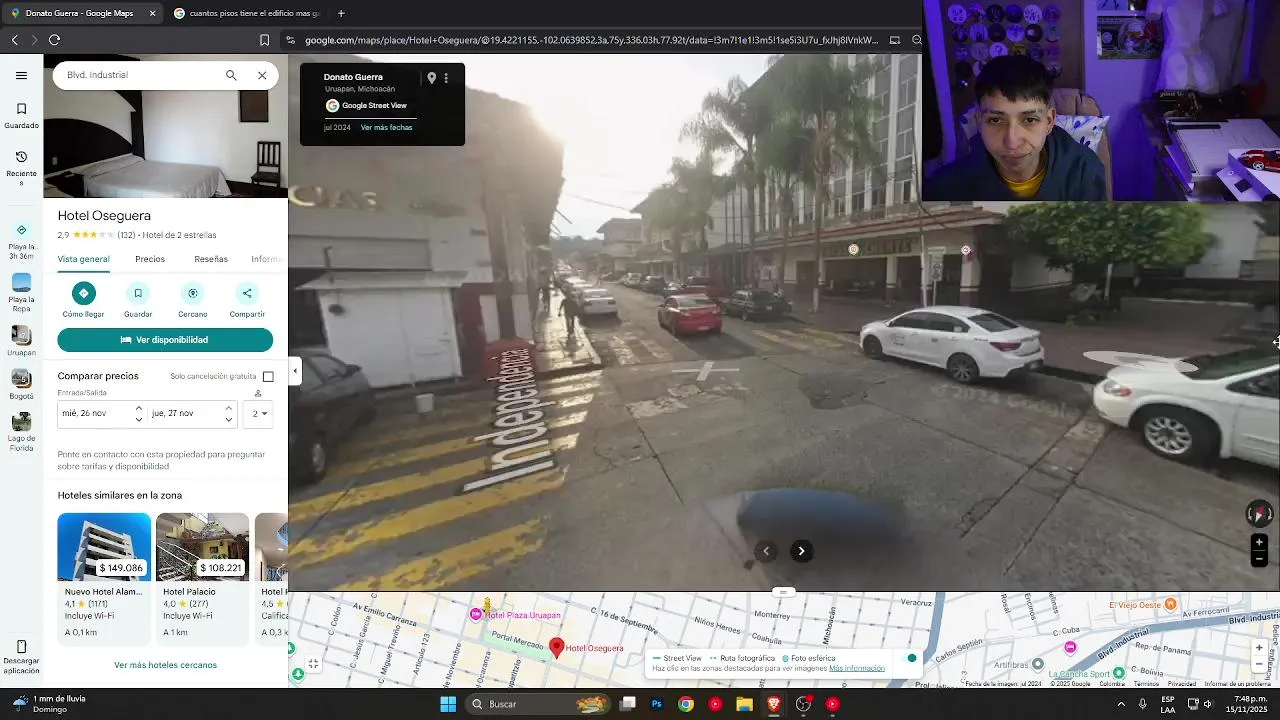The image size is (1280, 720).
Task: Clear the Blvd. Industrial search text
Action: (262, 75)
